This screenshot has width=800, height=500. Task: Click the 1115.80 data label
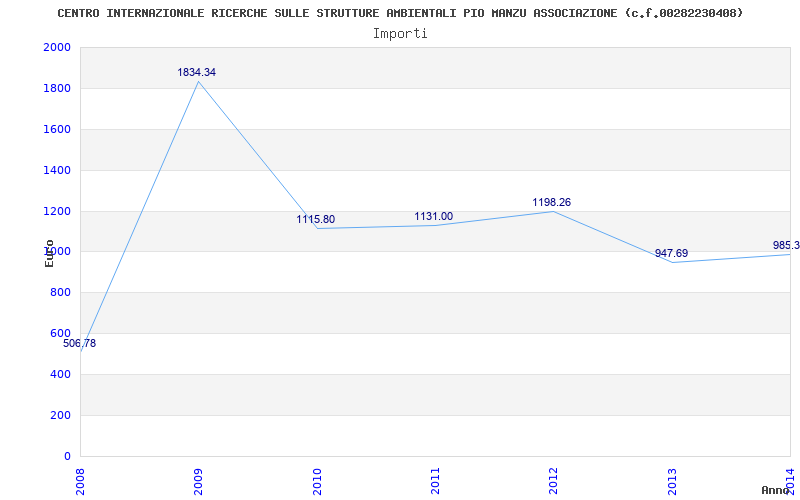tap(316, 219)
